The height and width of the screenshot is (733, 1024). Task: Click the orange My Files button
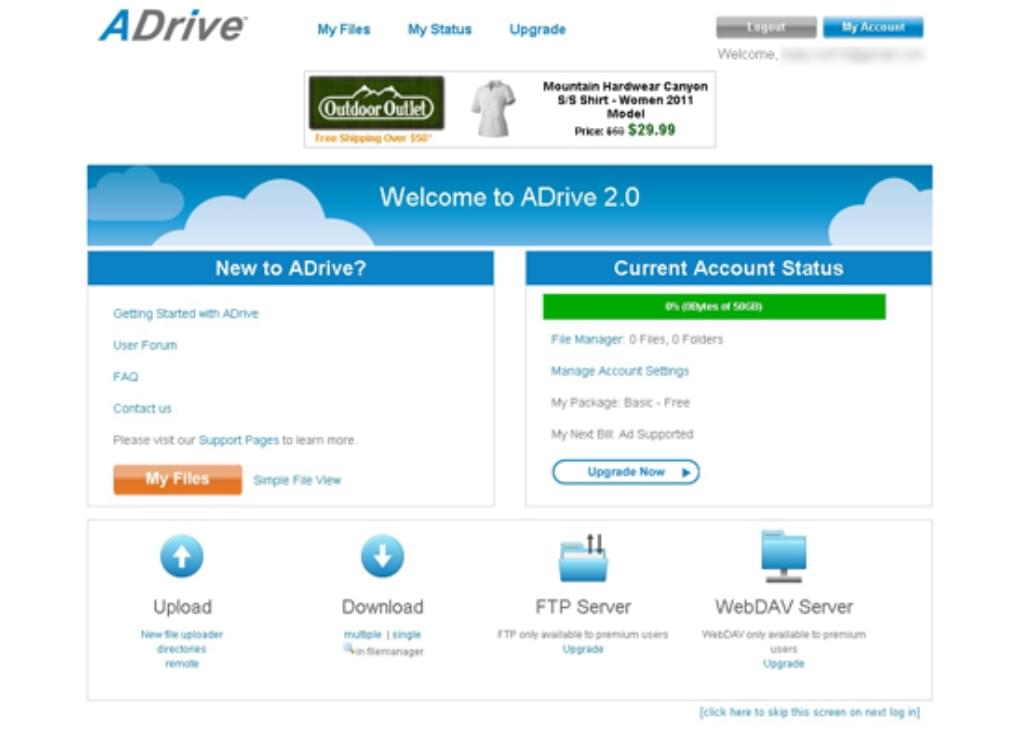tap(177, 479)
